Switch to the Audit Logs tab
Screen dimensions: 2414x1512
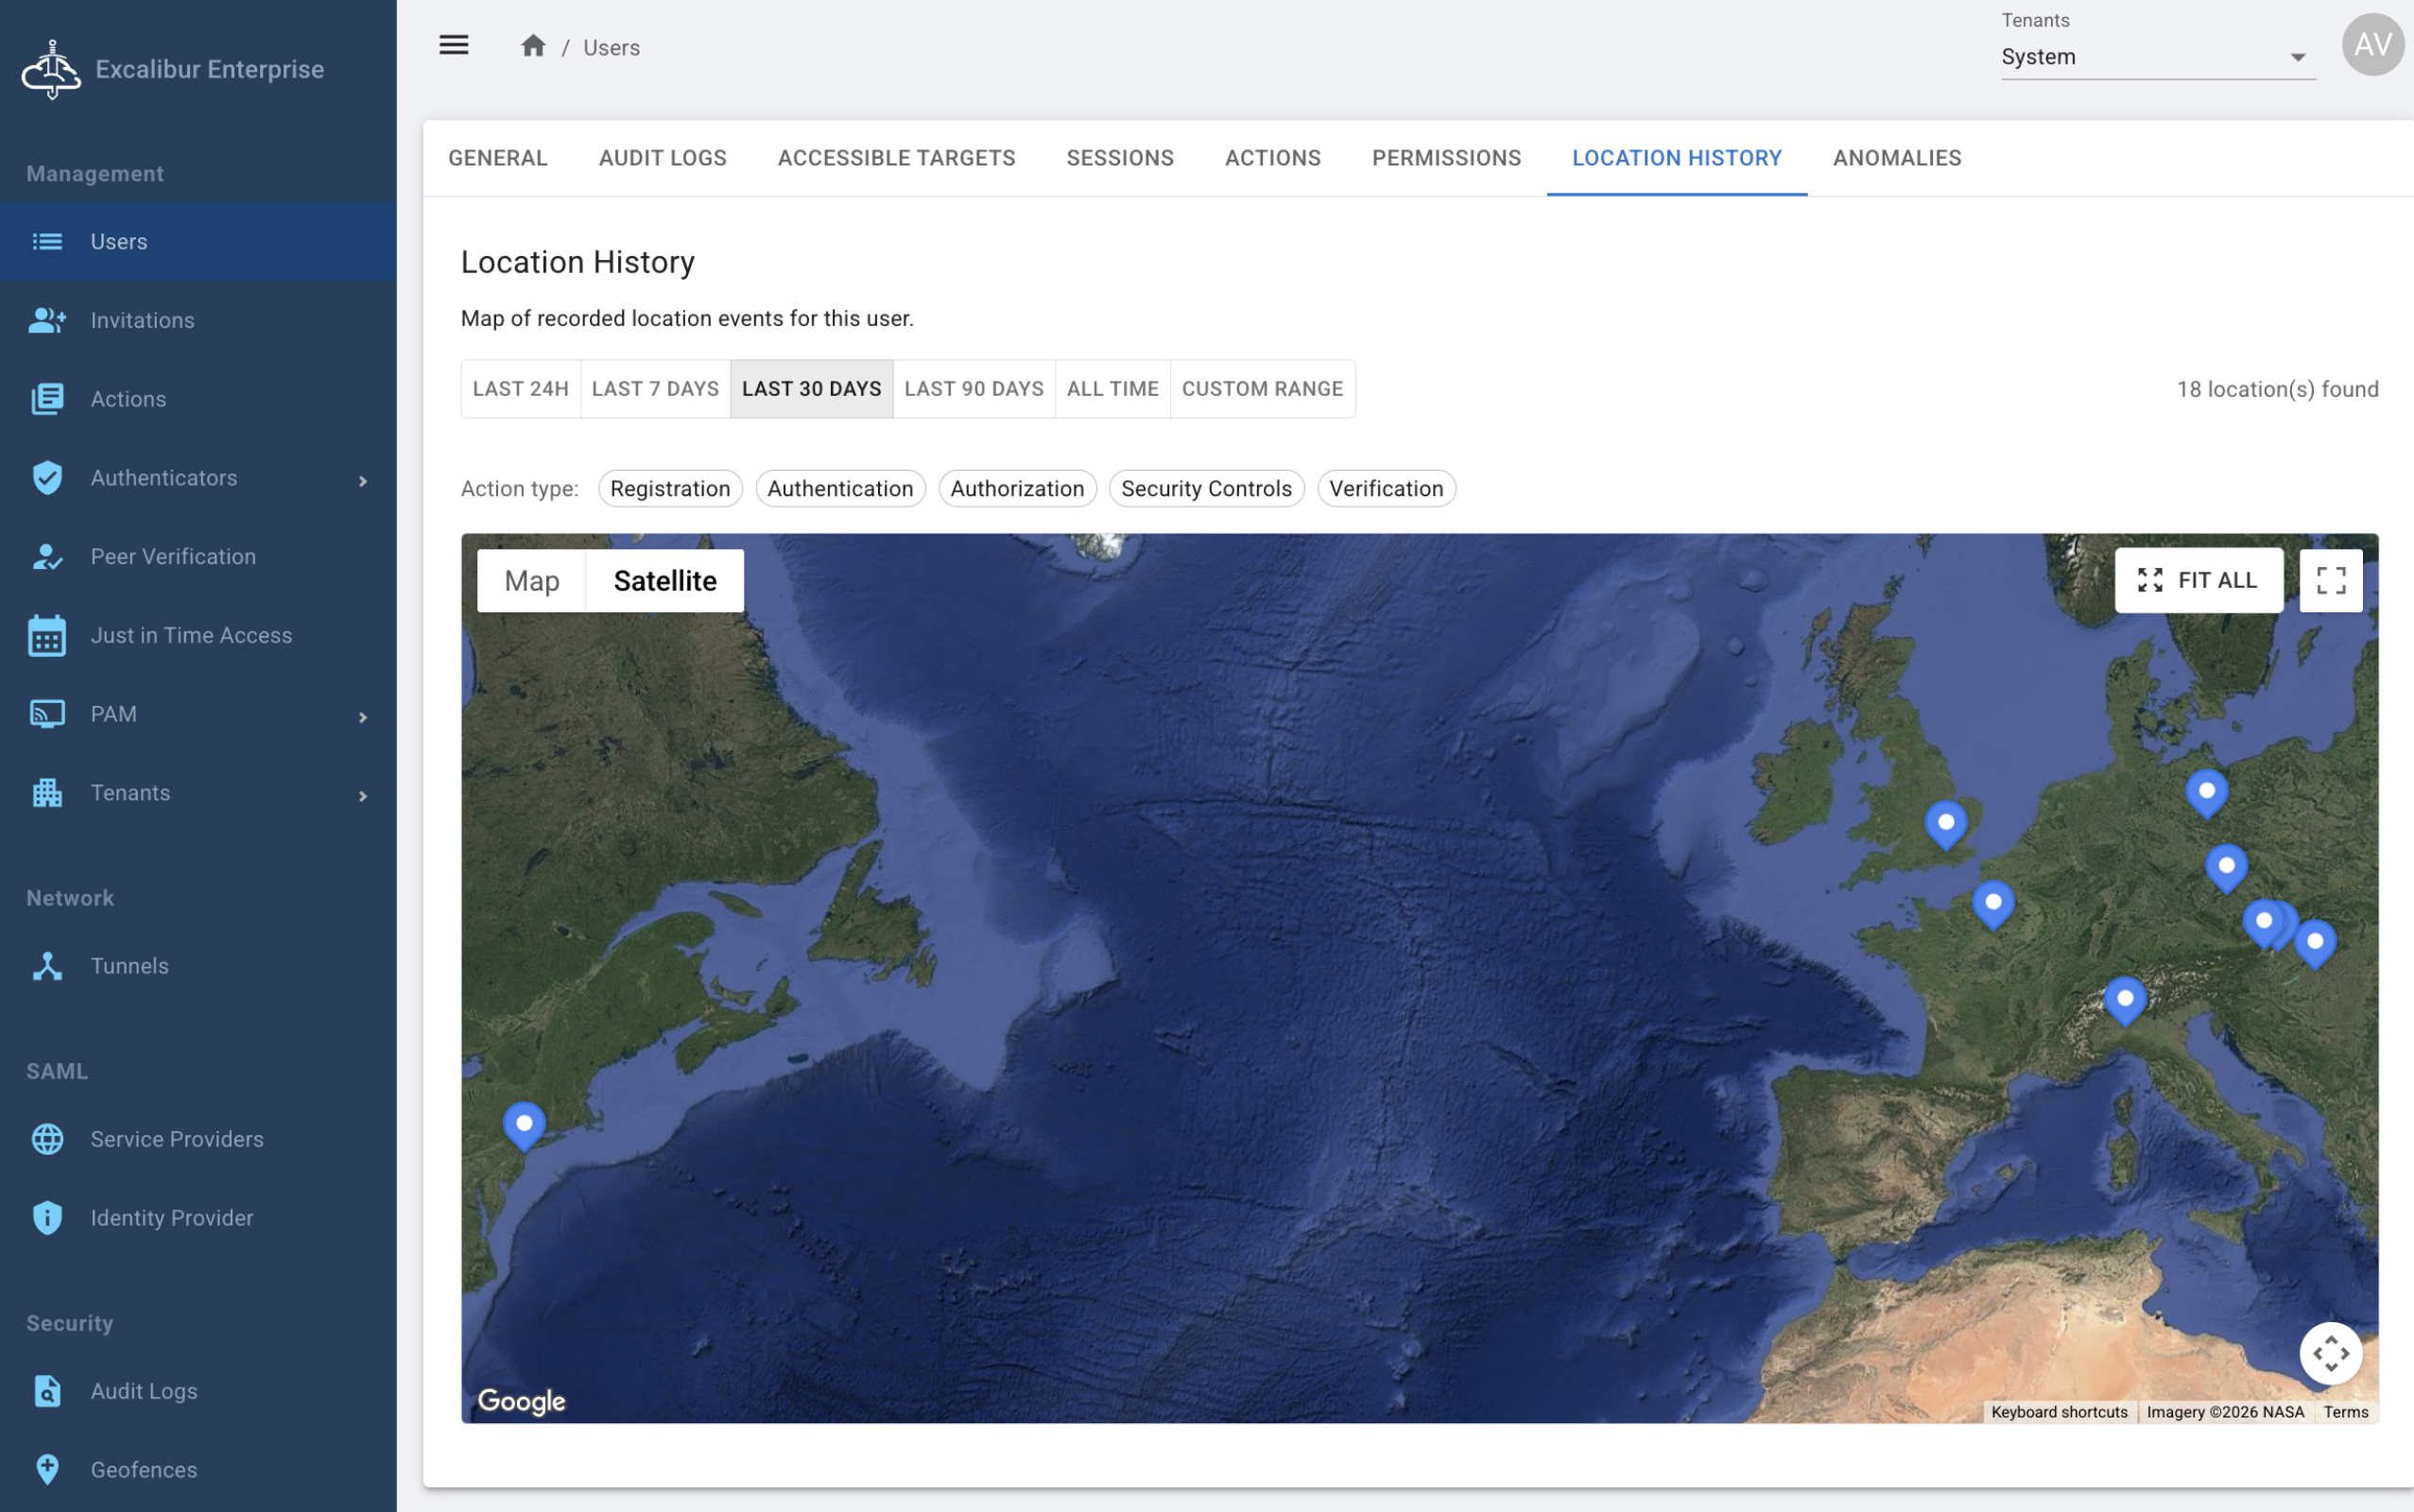662,158
